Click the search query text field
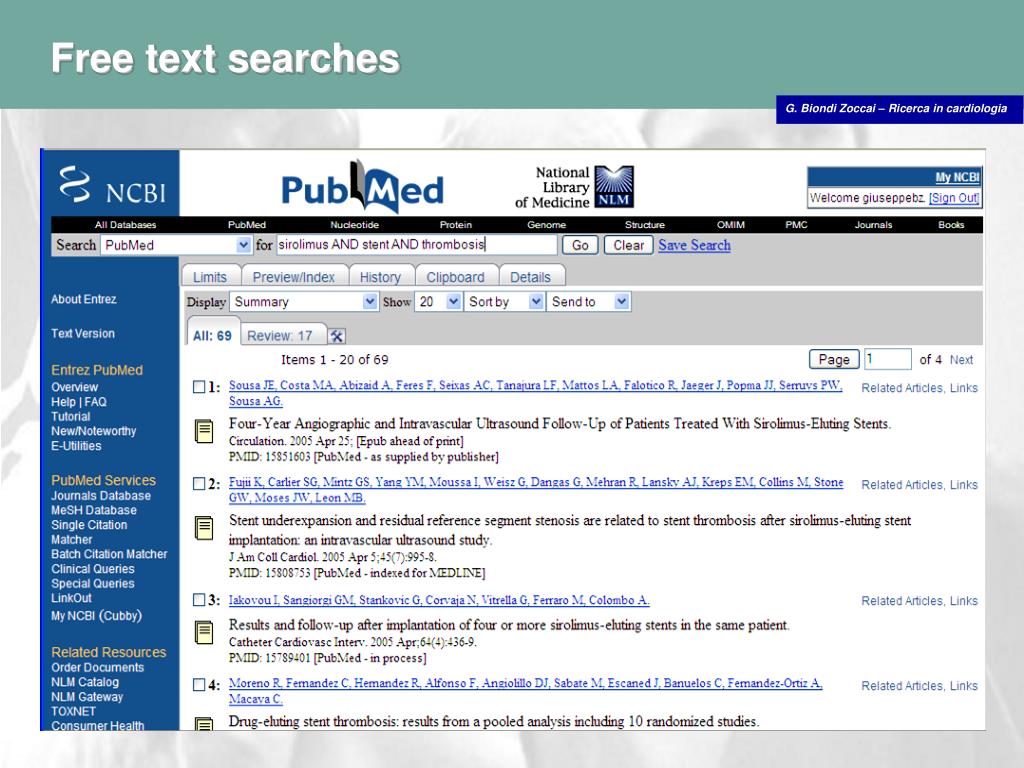This screenshot has width=1024, height=768. (417, 245)
